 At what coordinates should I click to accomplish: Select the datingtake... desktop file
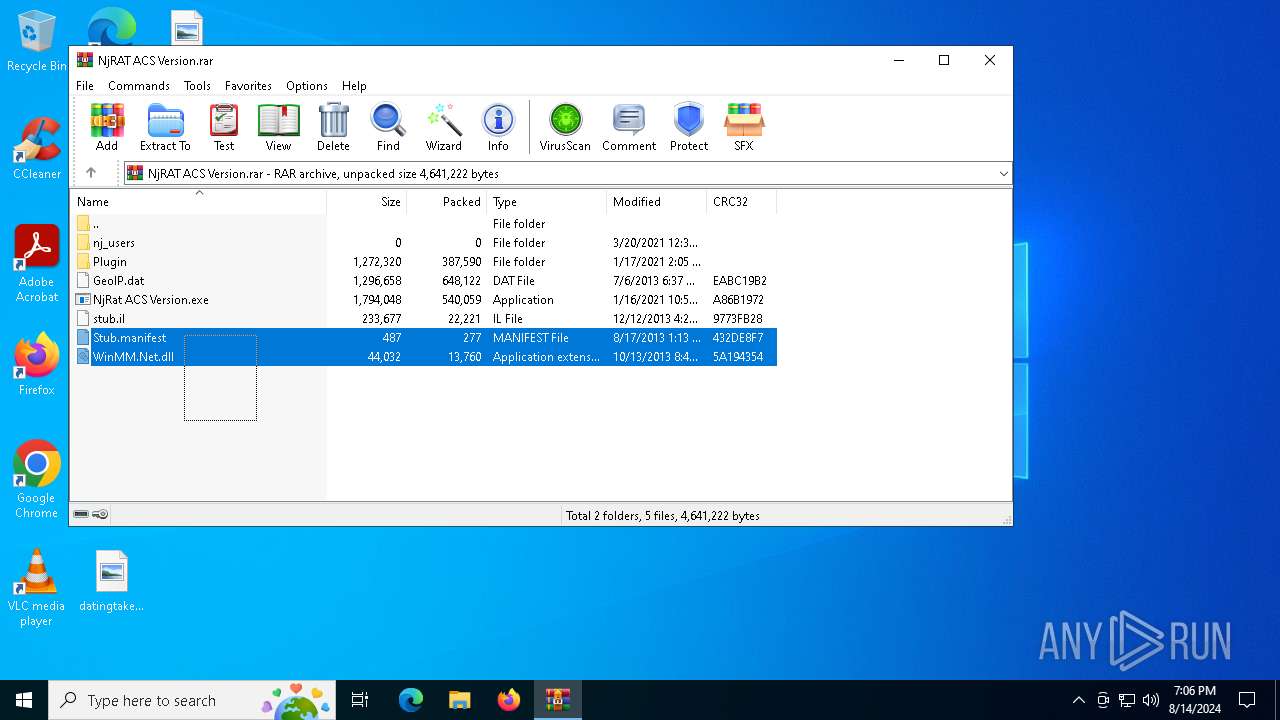coord(112,581)
